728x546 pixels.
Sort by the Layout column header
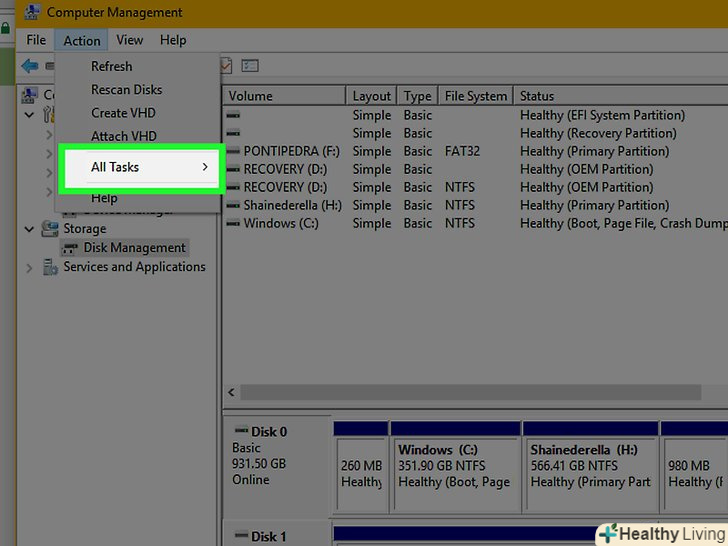(x=371, y=96)
